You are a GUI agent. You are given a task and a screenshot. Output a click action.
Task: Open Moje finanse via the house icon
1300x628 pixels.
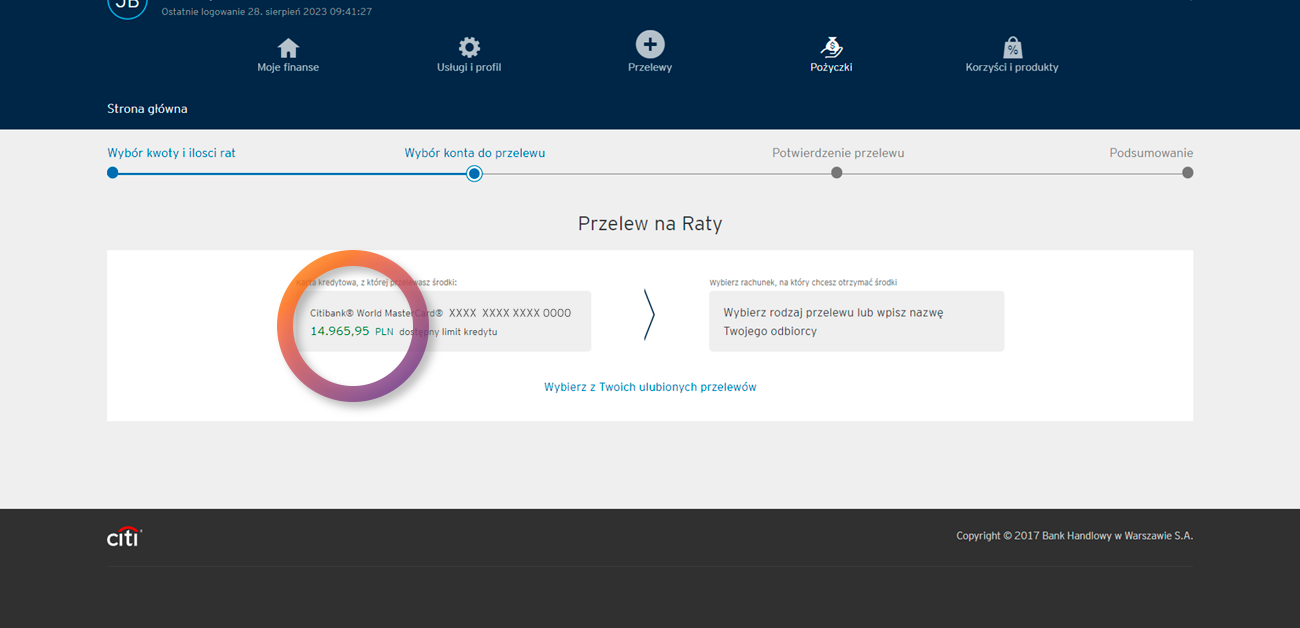pyautogui.click(x=288, y=47)
